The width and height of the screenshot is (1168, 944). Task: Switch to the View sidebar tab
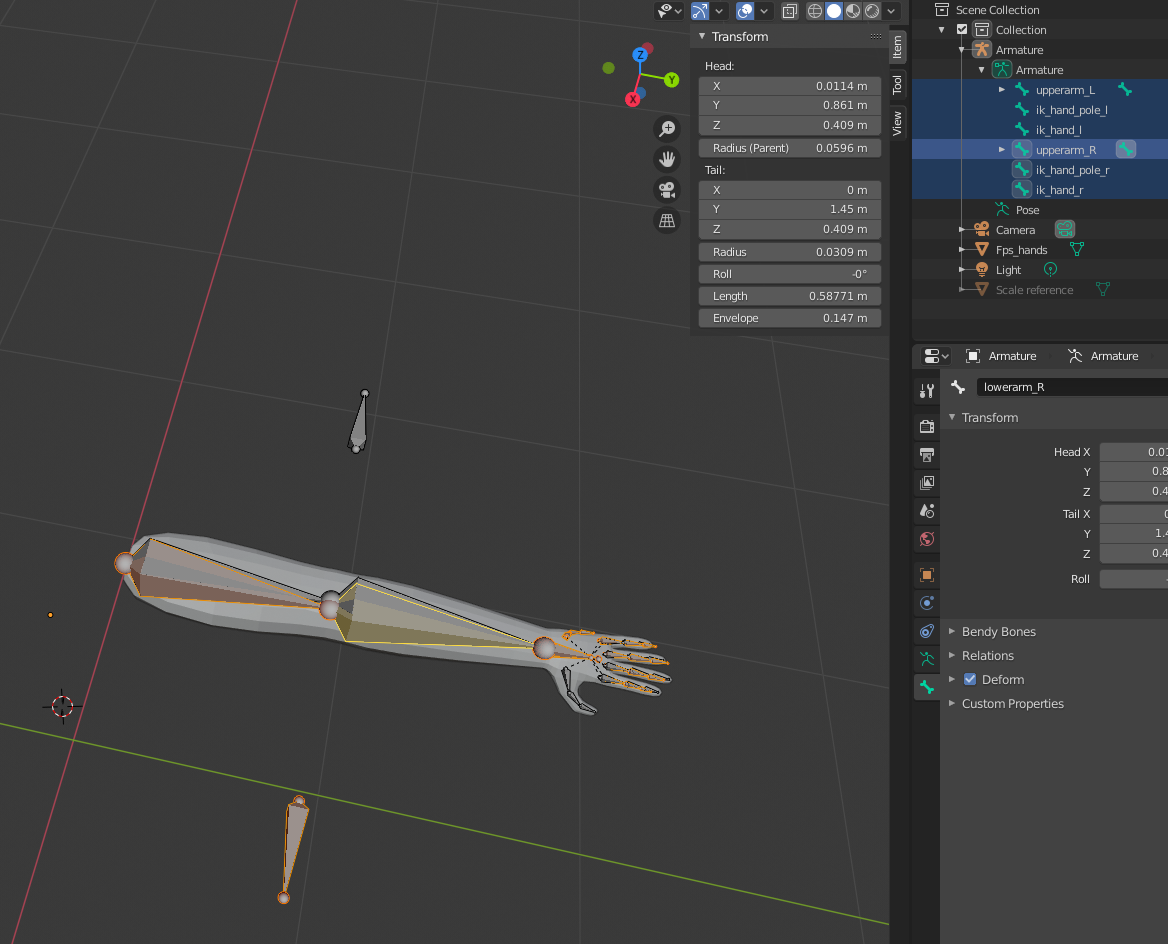[897, 123]
